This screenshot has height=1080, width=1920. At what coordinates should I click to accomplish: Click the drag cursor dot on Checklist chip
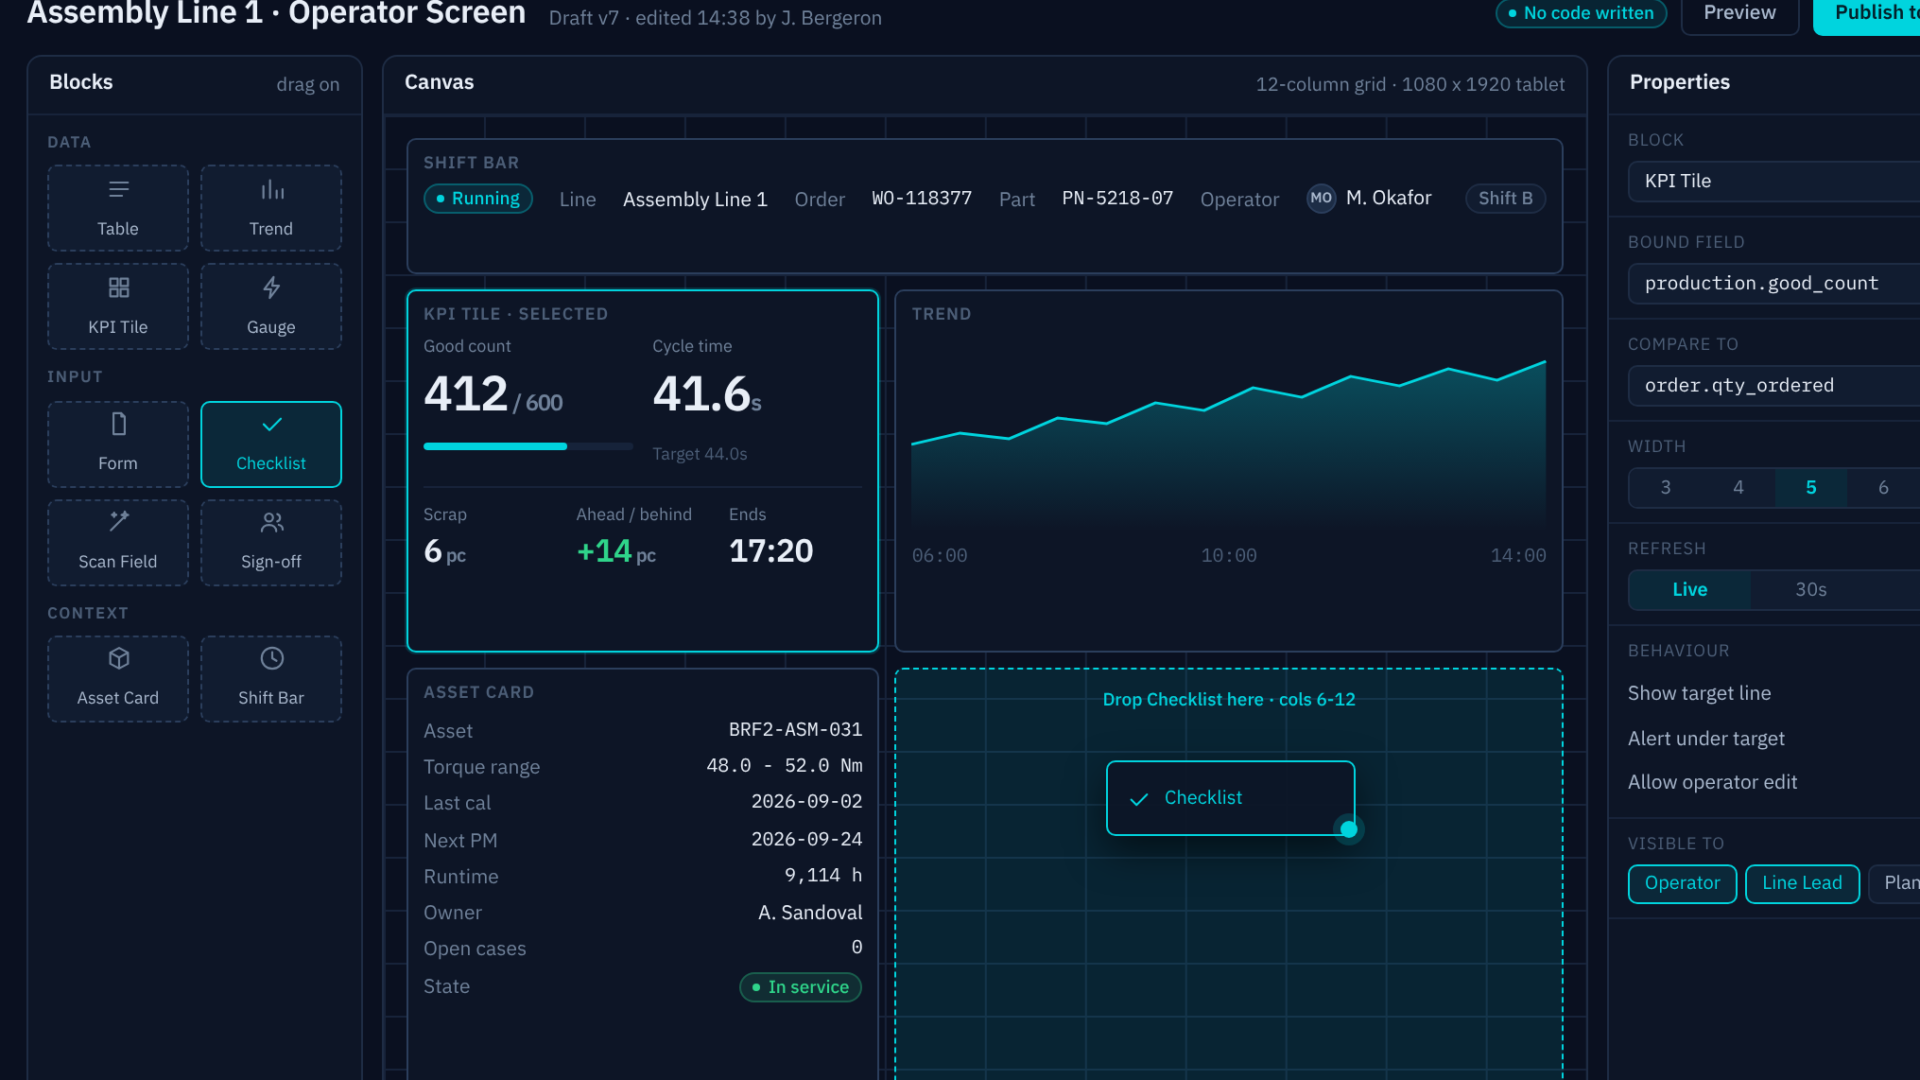[1348, 829]
